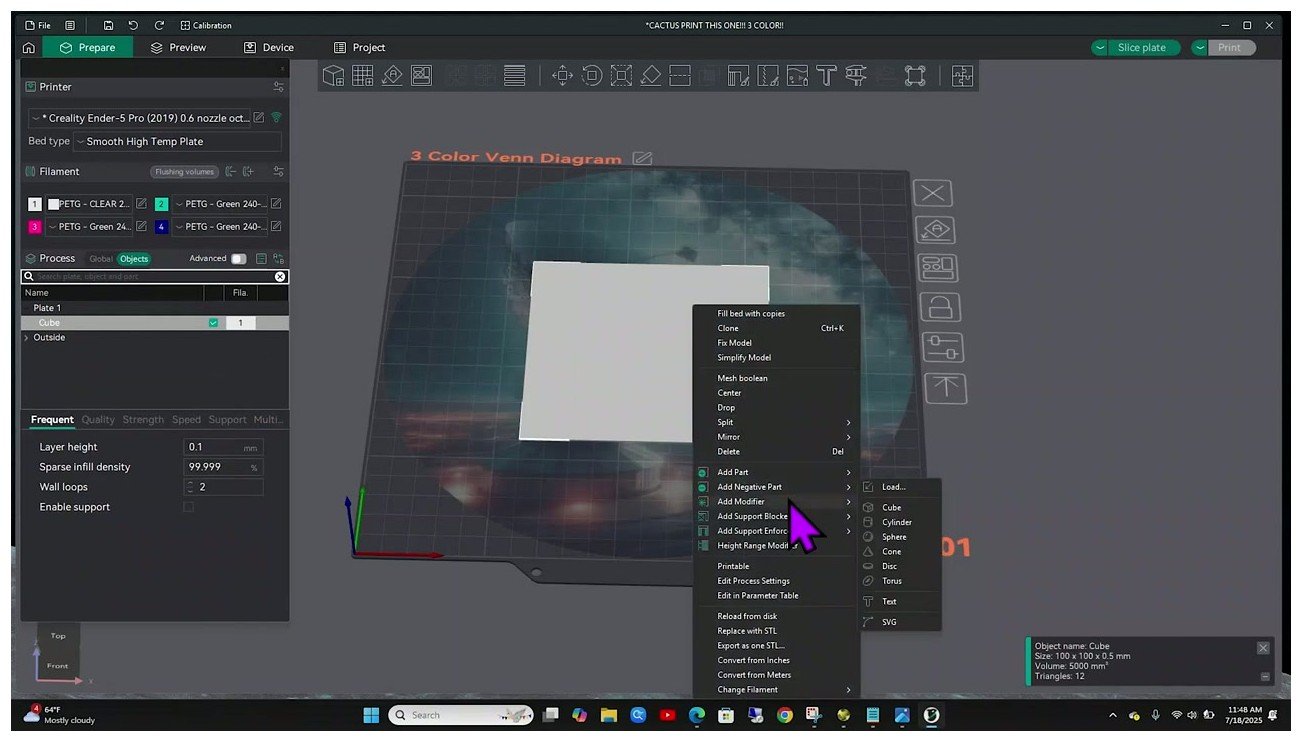Viewport: 1302px width, 742px height.
Task: Click the Assembly view icon in toolbar
Action: pos(915,75)
